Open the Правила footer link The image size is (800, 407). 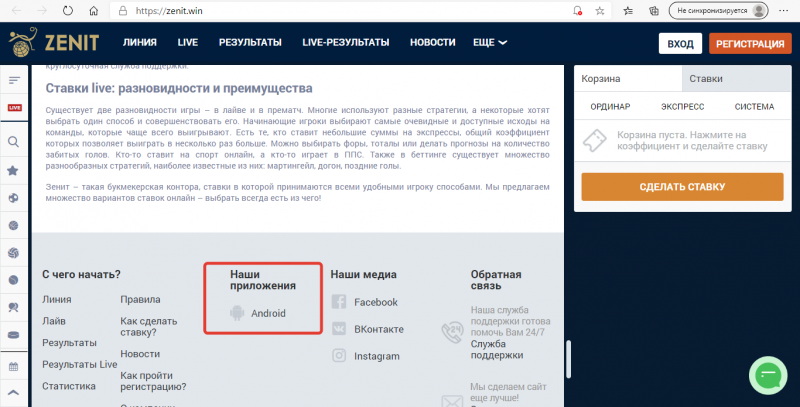pyautogui.click(x=140, y=299)
